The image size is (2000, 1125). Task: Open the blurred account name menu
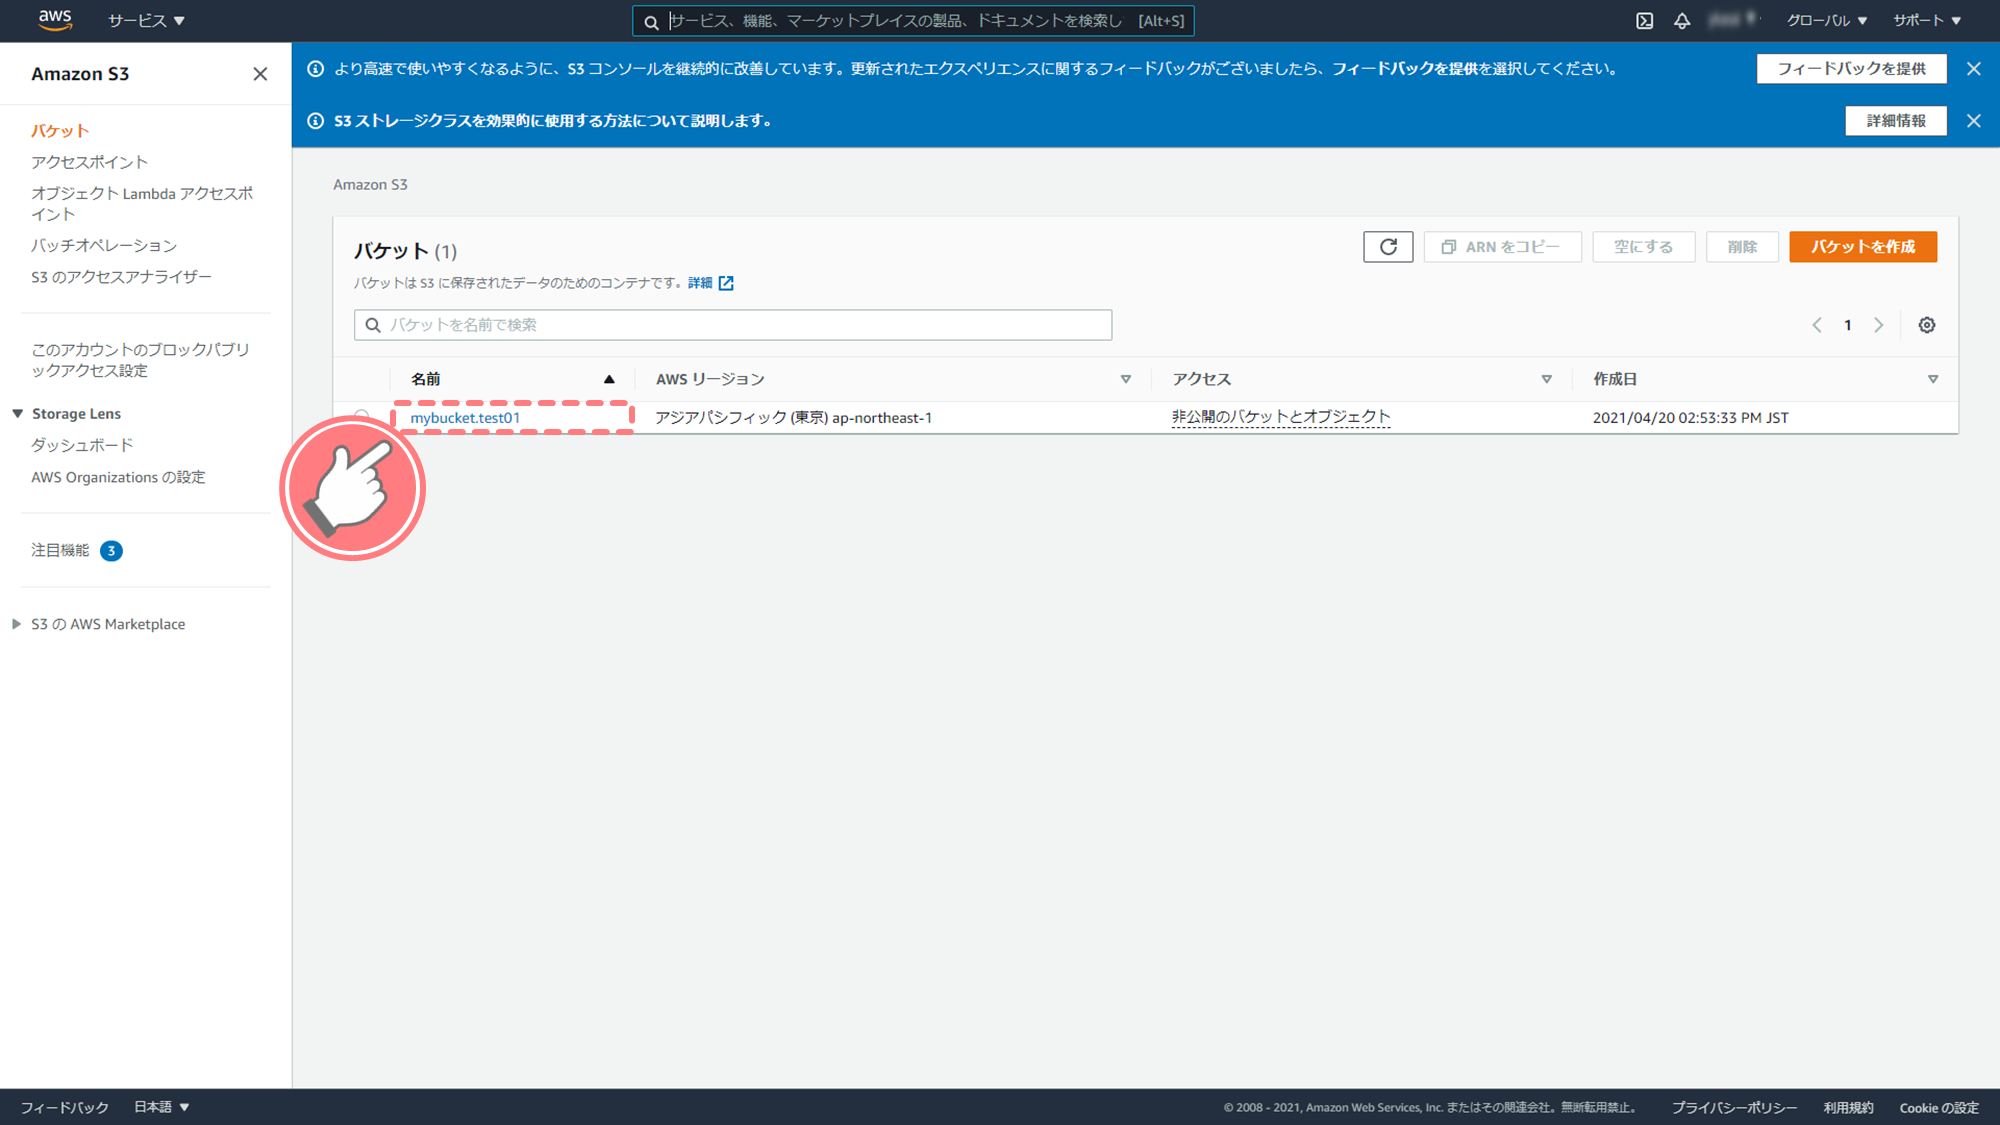pyautogui.click(x=1735, y=20)
